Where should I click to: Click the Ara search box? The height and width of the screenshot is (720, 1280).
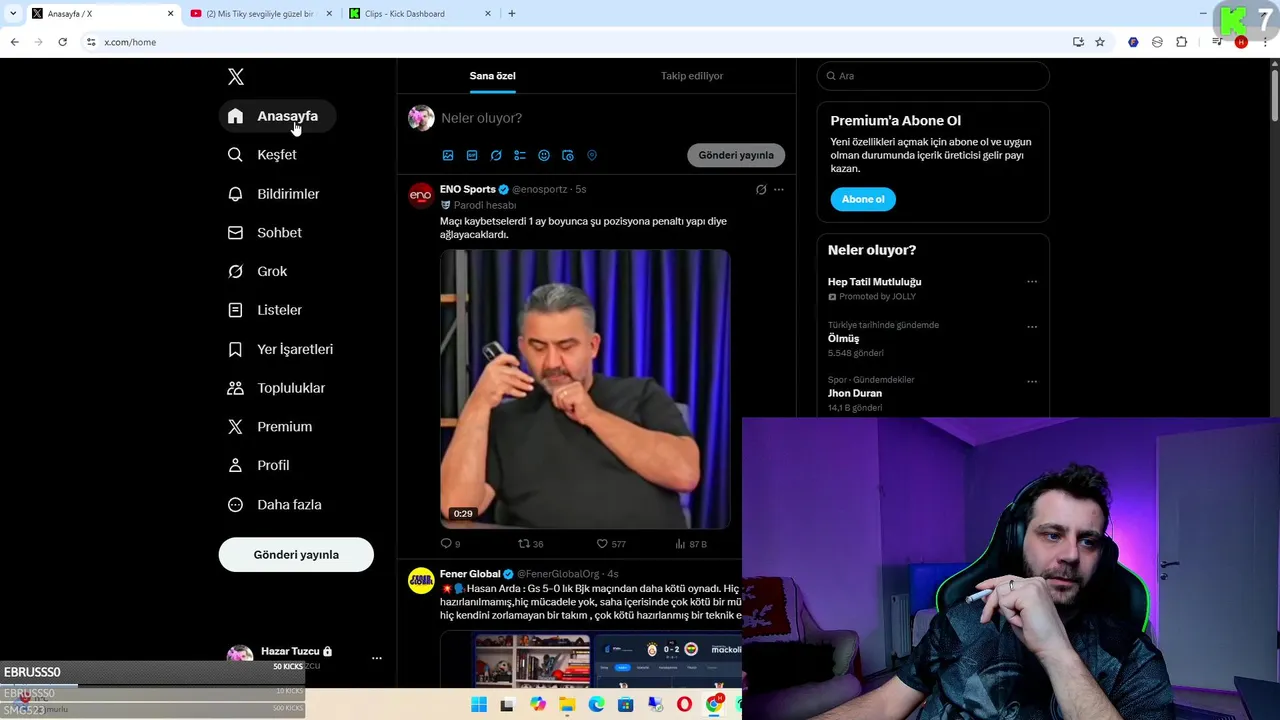pyautogui.click(x=933, y=76)
